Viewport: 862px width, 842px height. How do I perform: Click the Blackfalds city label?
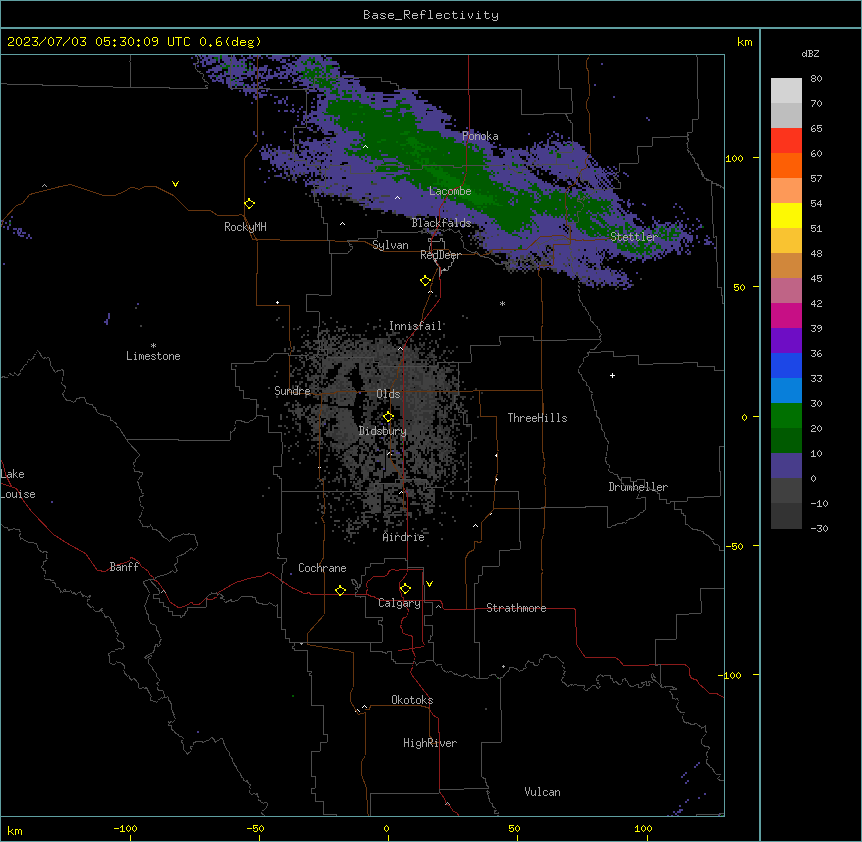click(x=441, y=223)
